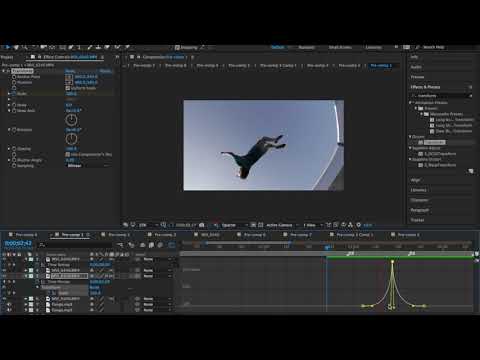The width and height of the screenshot is (480, 360).
Task: Enable Motion Blur switch in timeline
Action: point(160,245)
